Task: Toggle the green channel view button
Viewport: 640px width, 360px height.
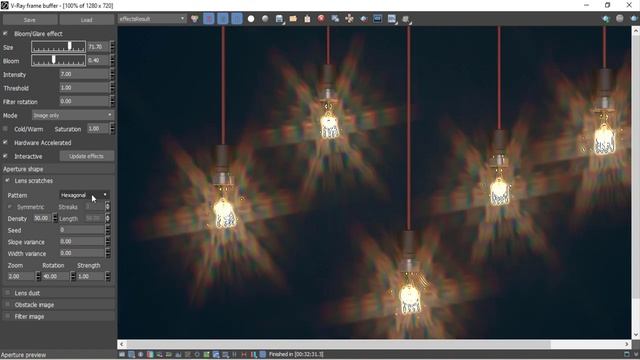Action: (x=223, y=19)
